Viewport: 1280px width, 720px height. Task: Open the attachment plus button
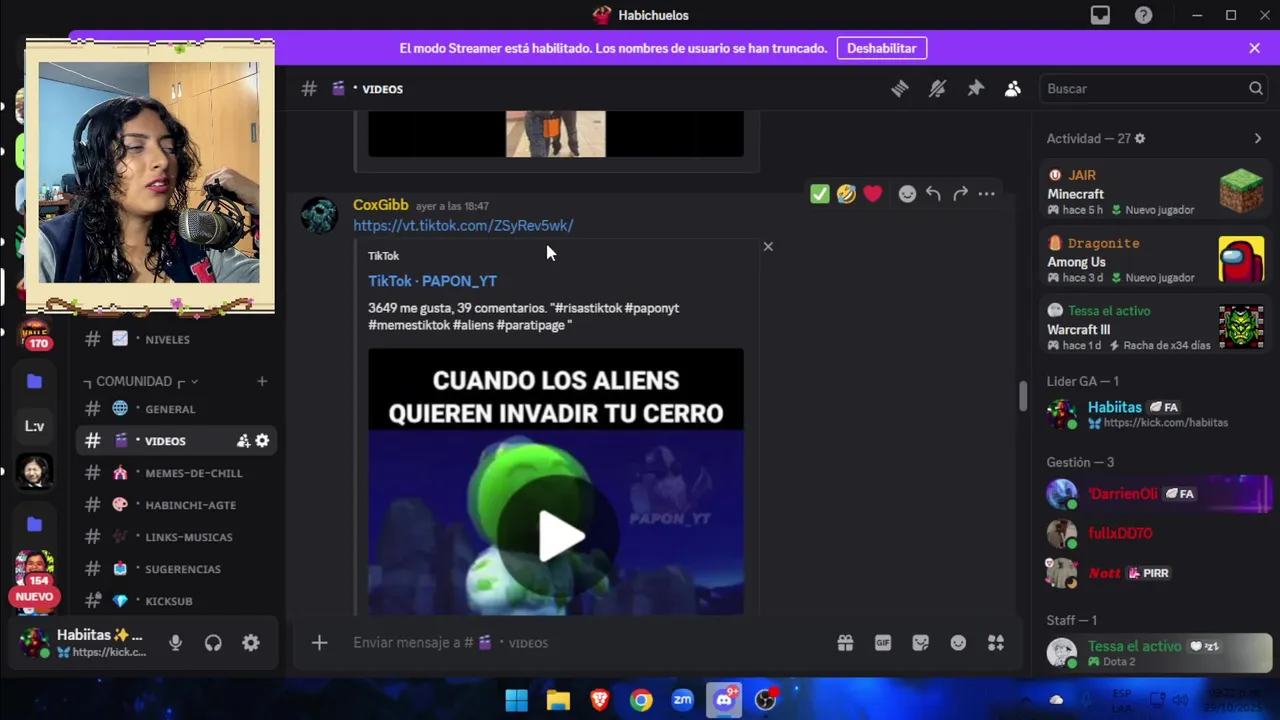(x=319, y=643)
